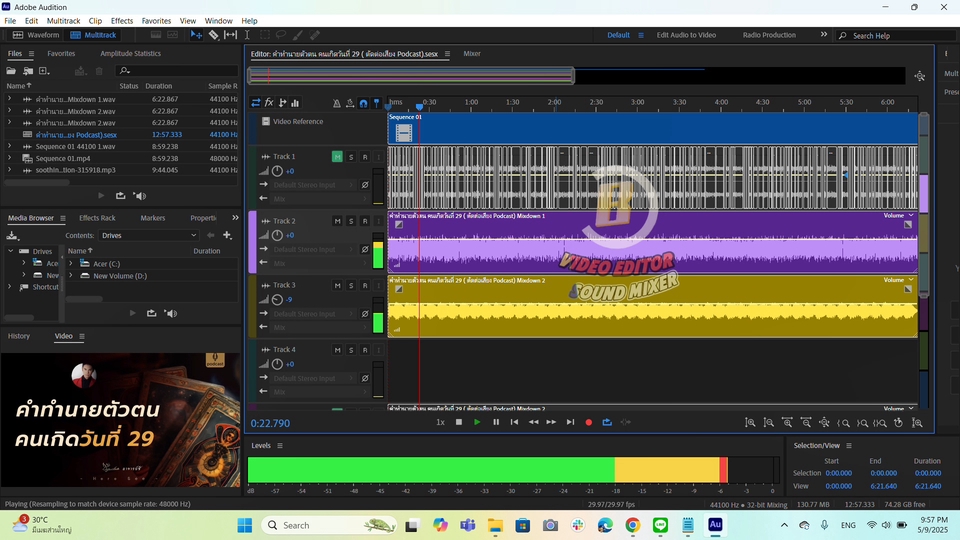The width and height of the screenshot is (960, 540).
Task: Toggle snapping magnet icon in the editor
Action: coord(363,103)
